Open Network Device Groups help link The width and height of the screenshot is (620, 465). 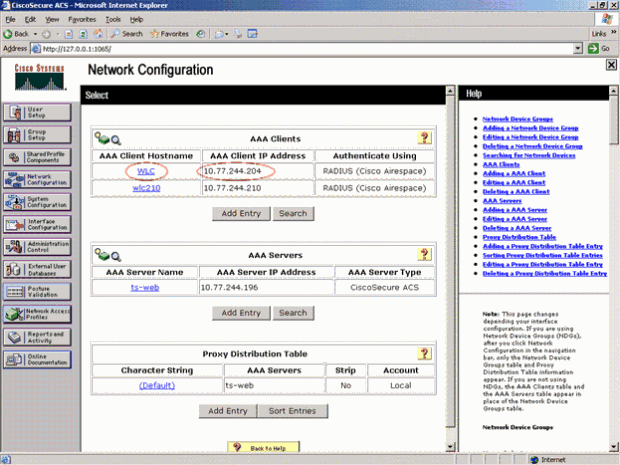(518, 119)
